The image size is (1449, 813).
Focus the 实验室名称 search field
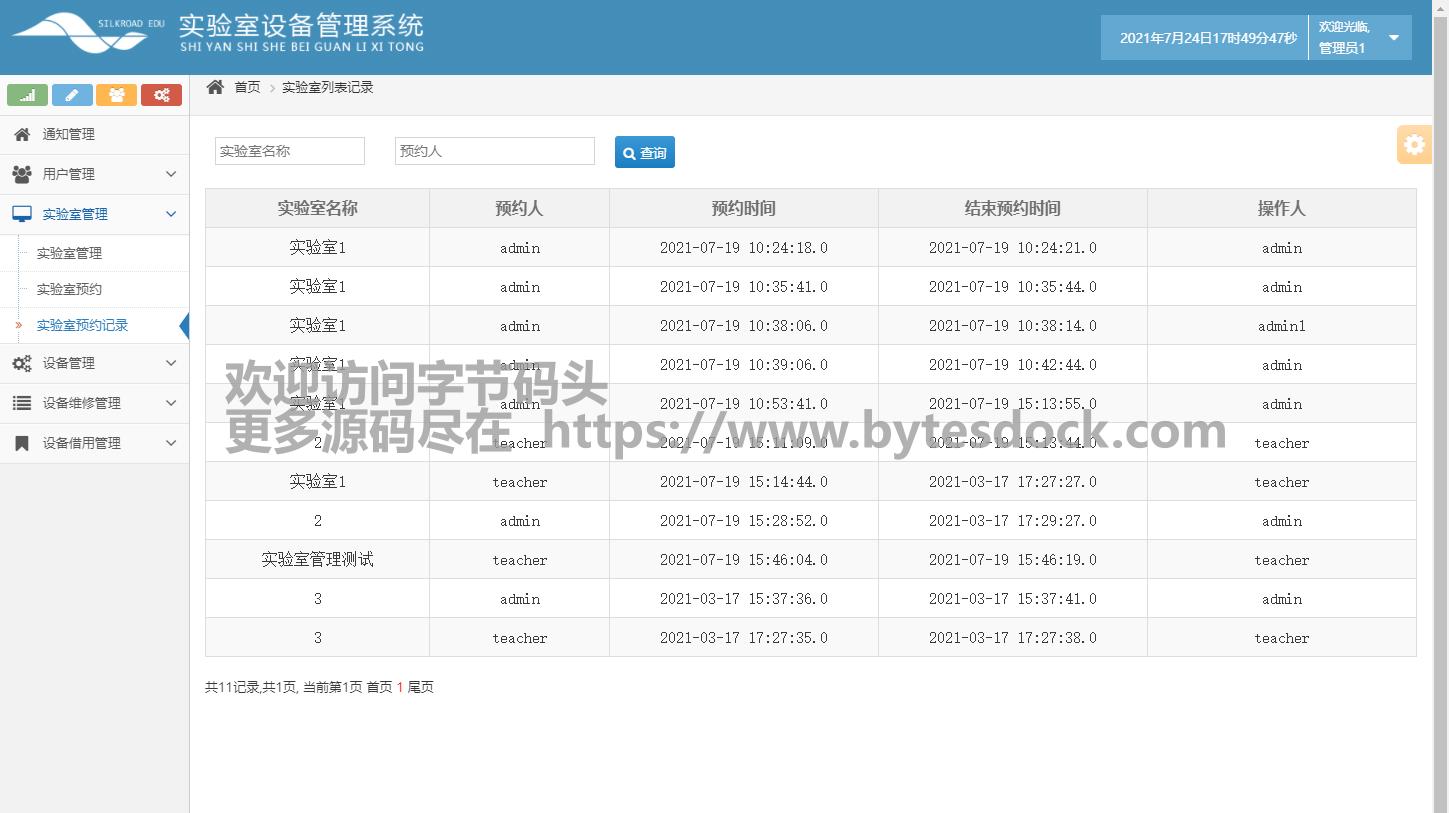click(x=289, y=151)
